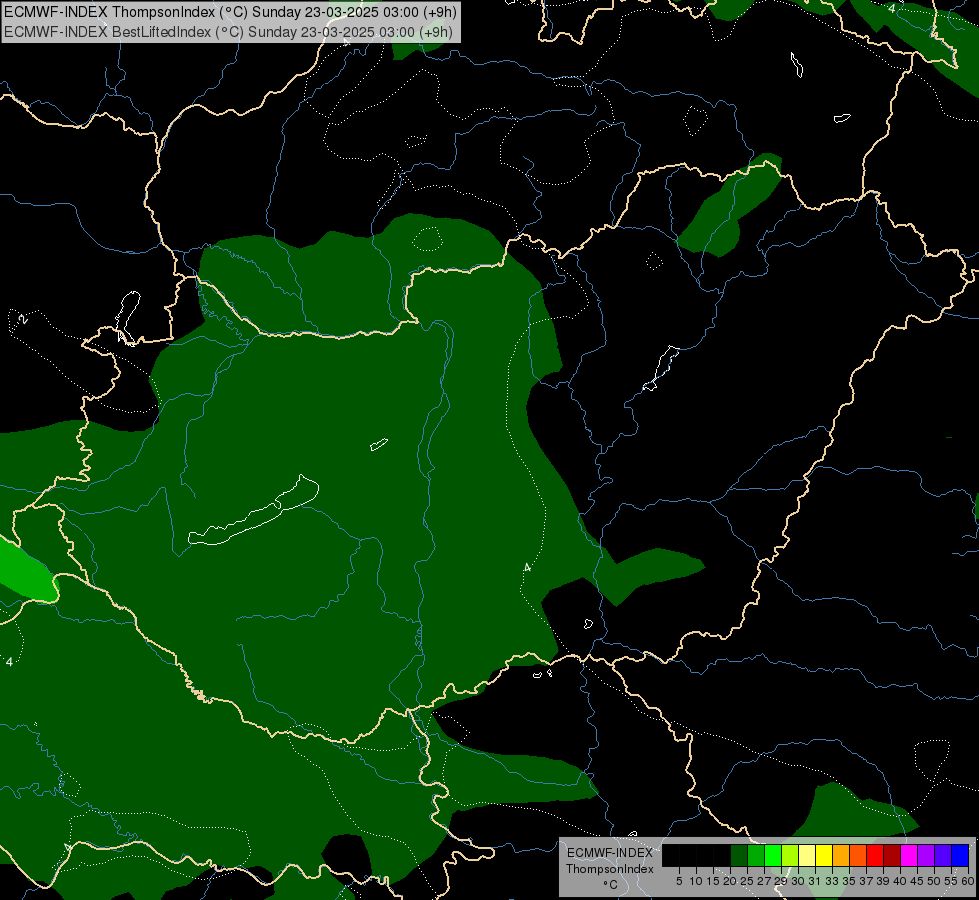Click the legend scale value 25
The width and height of the screenshot is (979, 900).
tap(747, 881)
